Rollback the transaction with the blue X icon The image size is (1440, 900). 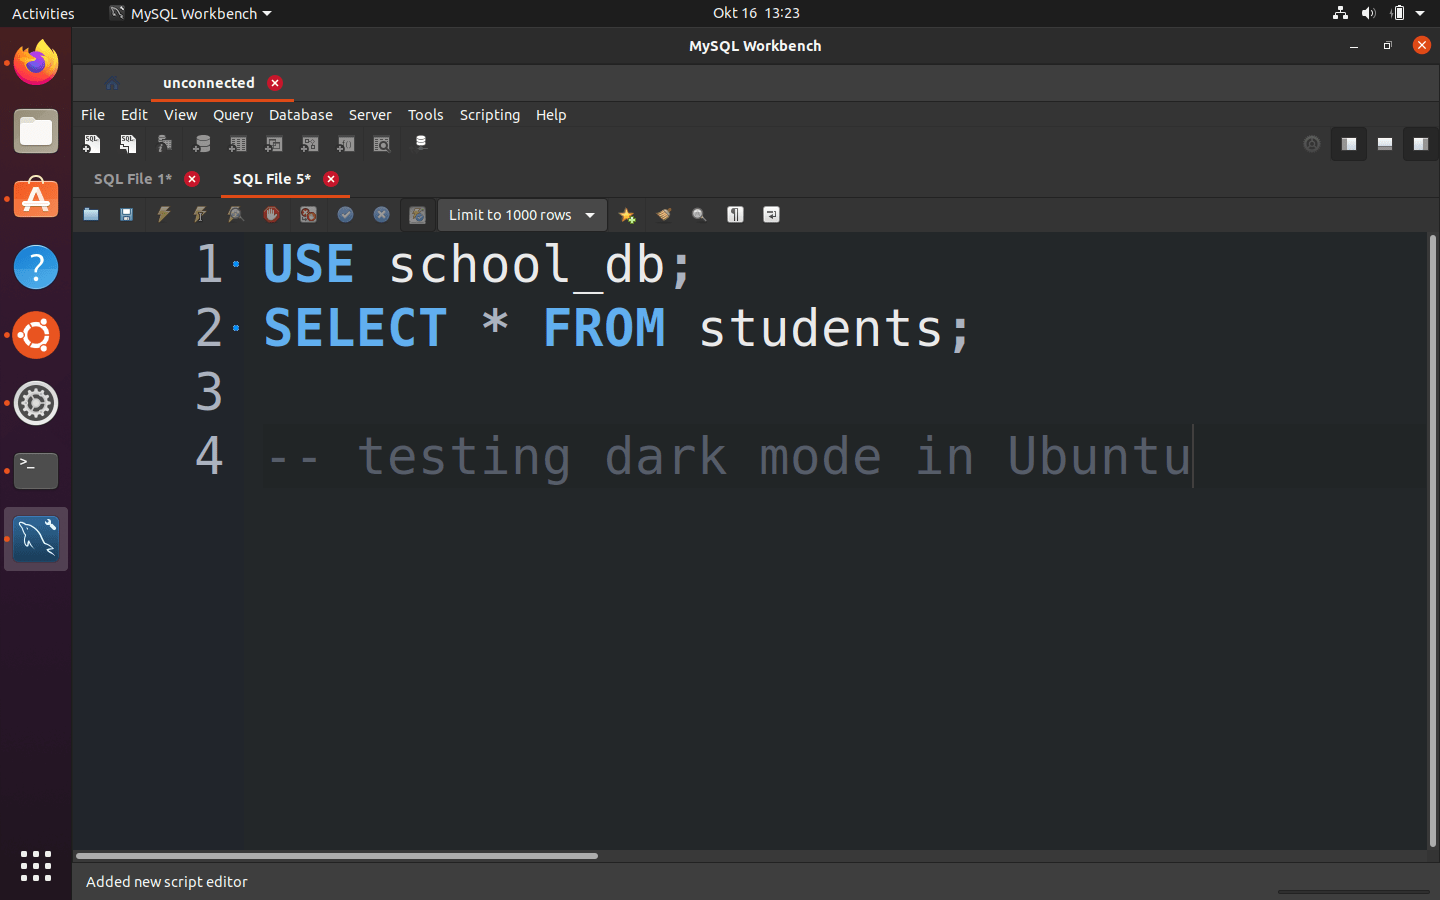(380, 214)
